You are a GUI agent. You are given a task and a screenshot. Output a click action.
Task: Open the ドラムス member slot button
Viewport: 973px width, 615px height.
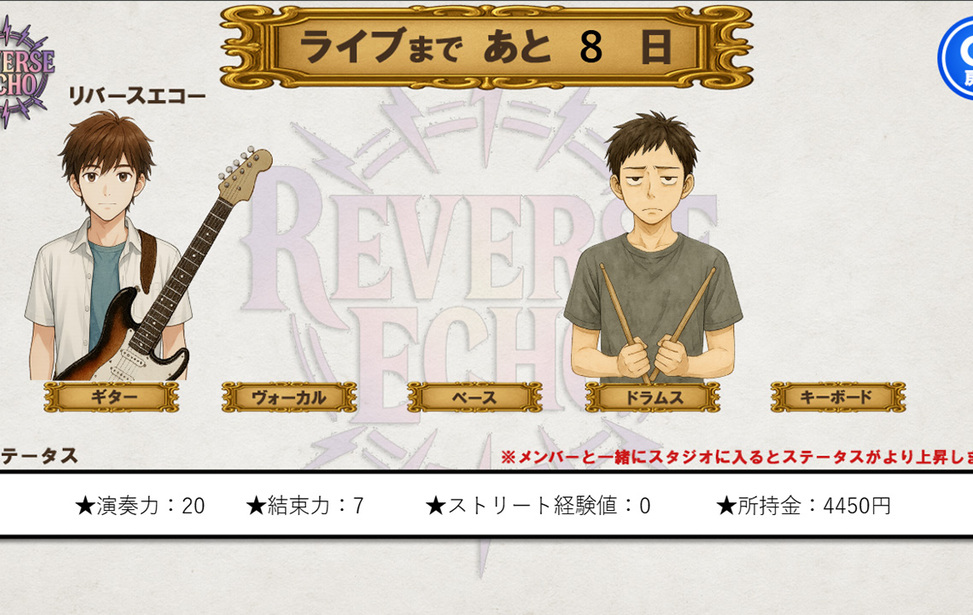point(653,397)
